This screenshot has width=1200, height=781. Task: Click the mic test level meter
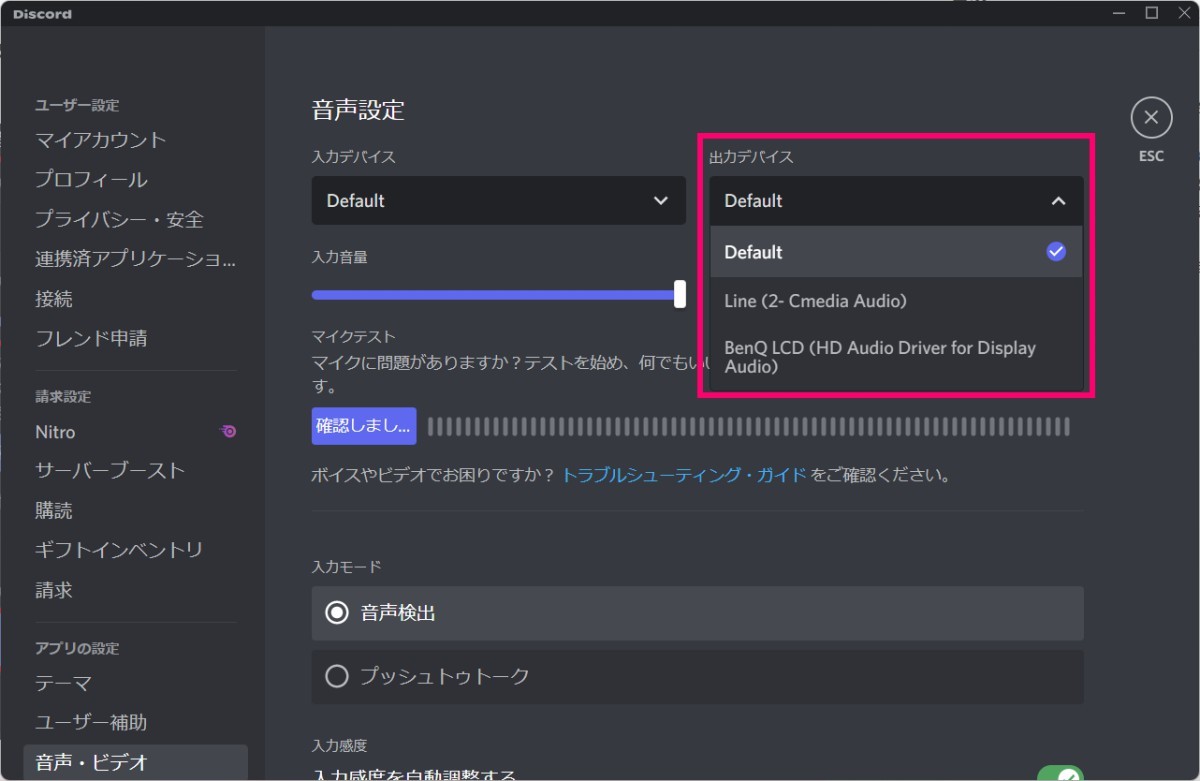point(749,427)
